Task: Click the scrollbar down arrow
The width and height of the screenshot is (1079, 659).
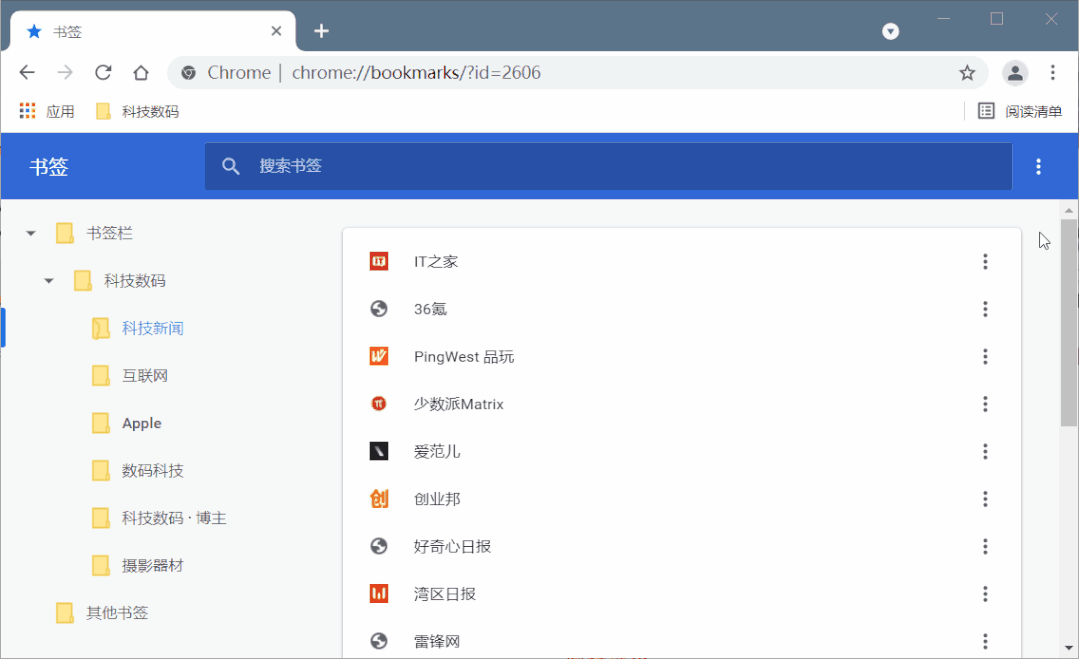Action: (x=1069, y=648)
